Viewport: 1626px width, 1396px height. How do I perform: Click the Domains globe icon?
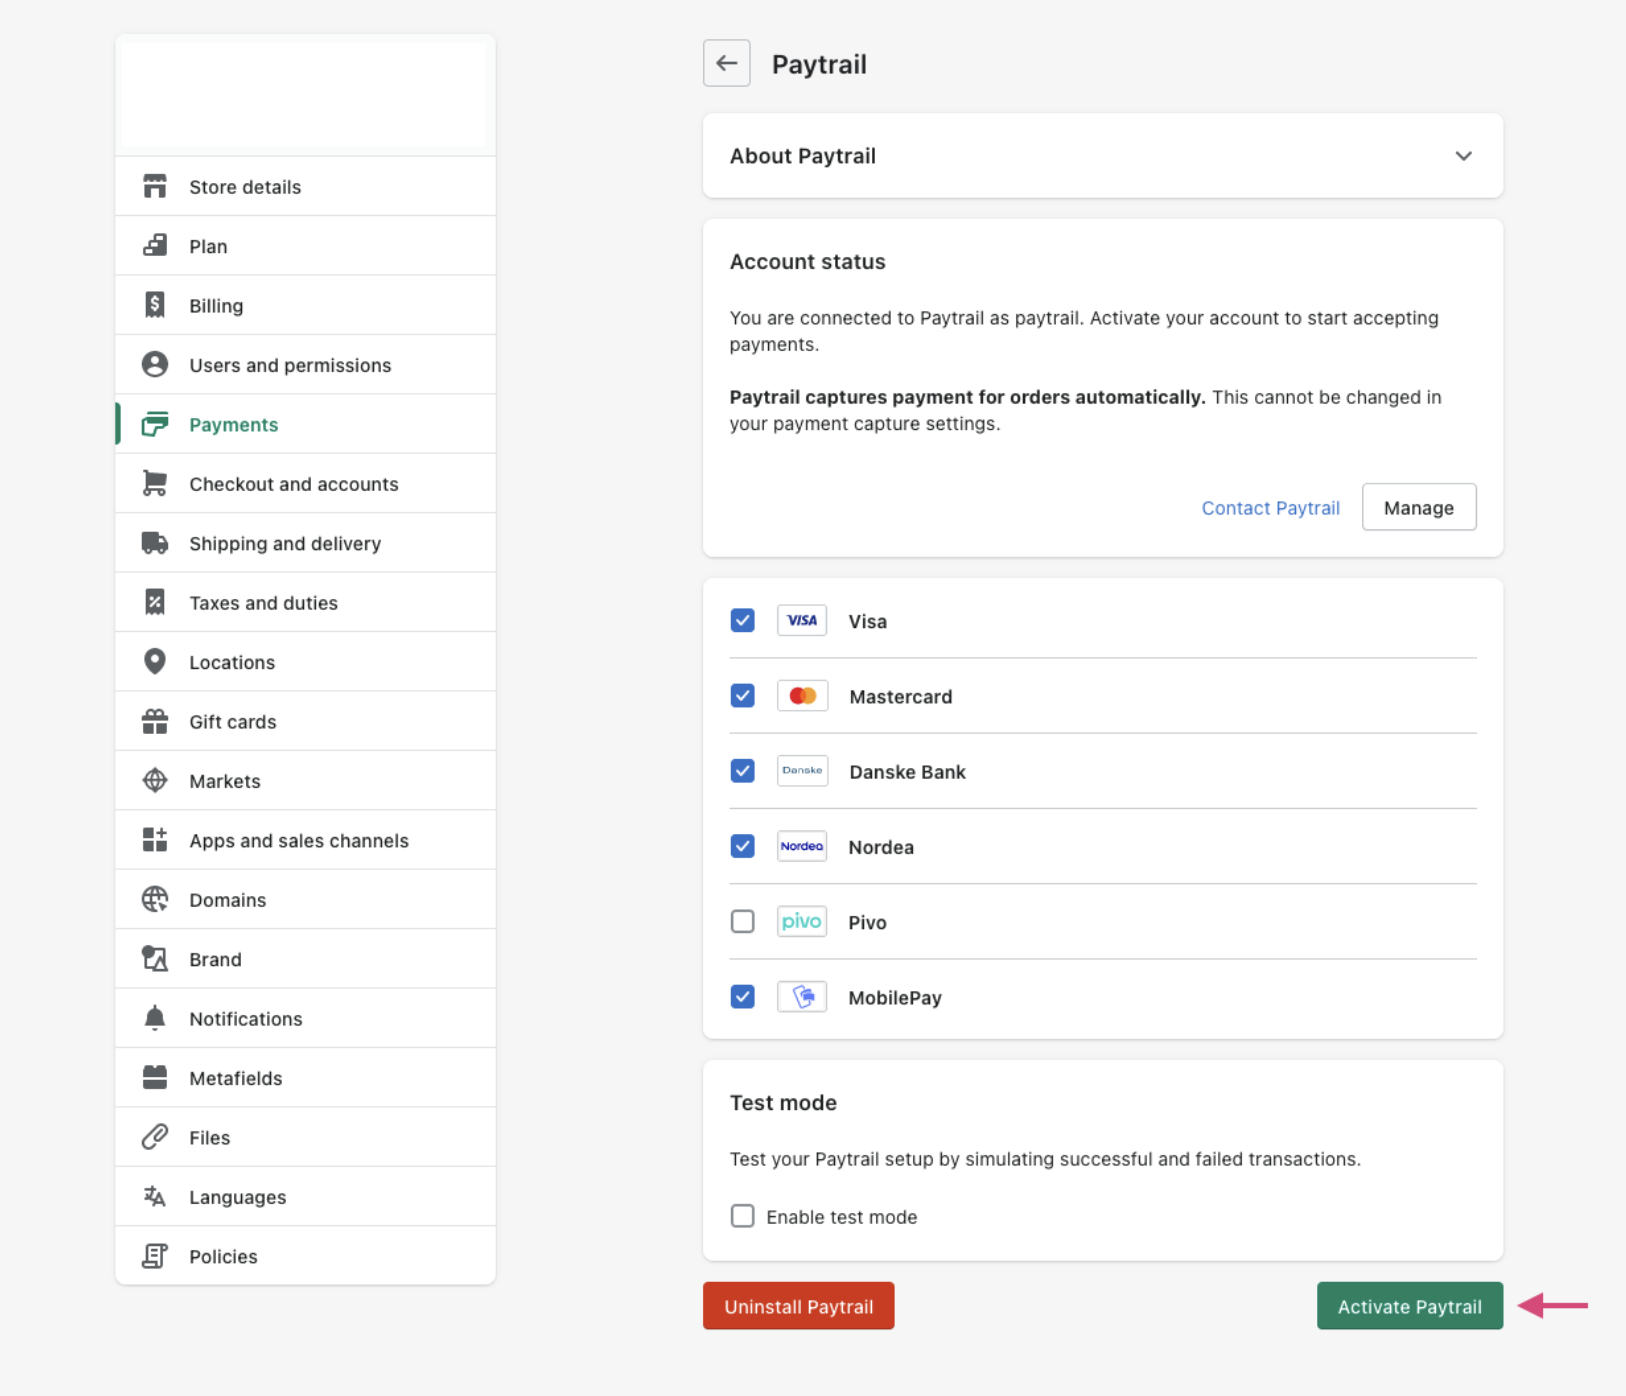click(x=155, y=899)
